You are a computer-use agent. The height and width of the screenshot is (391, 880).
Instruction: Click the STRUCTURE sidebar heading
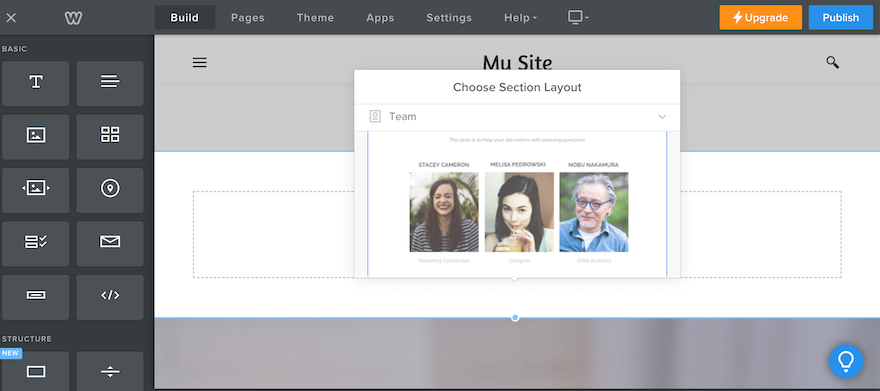(26, 339)
